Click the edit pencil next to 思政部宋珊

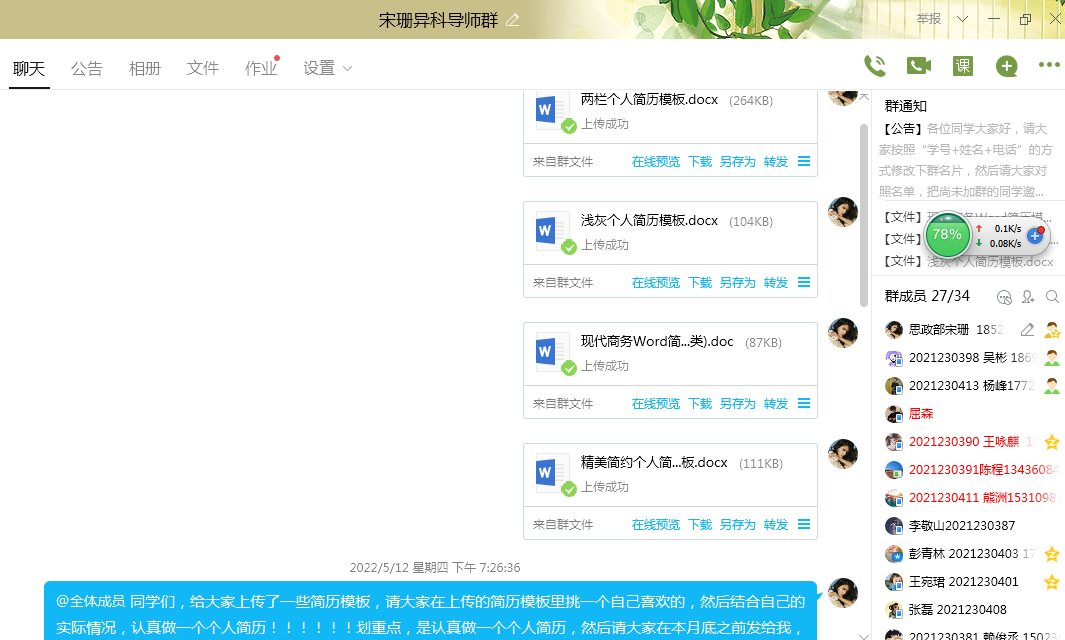pos(1027,330)
